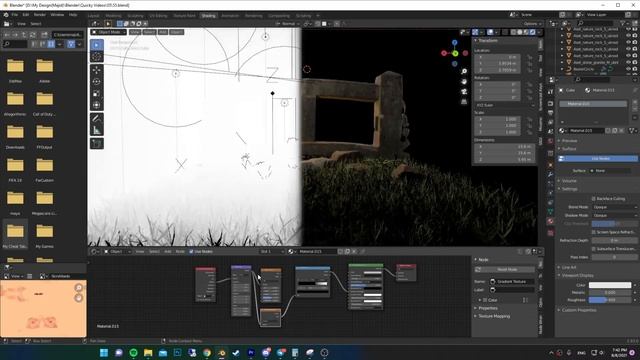Open the Object Mode dropdown
Viewport: 640px width, 360px height.
109,32
